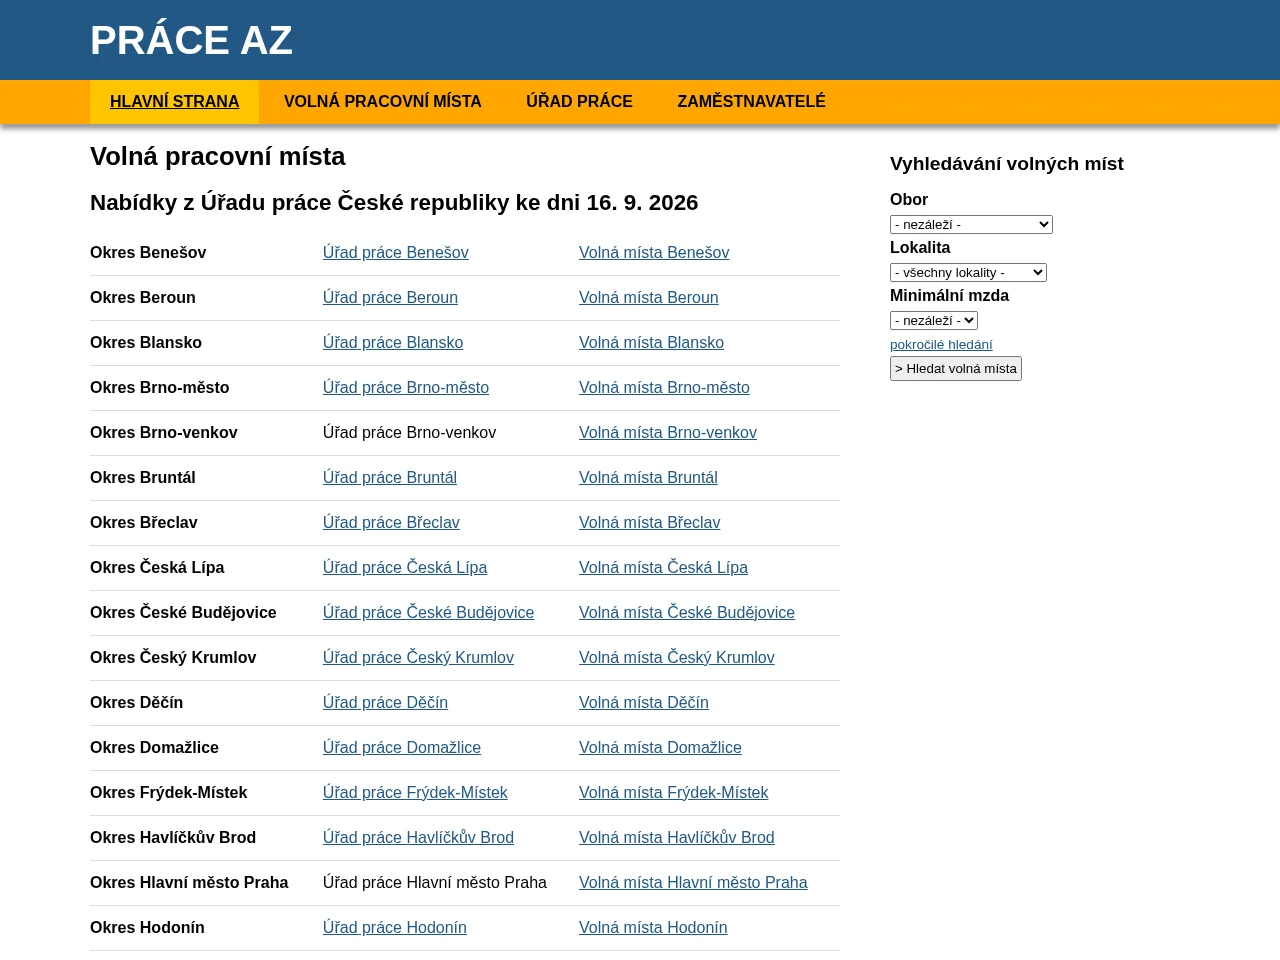
Task: Open VOLNÁ PRACOVNÍ MÍSTA menu item
Action: pyautogui.click(x=383, y=102)
